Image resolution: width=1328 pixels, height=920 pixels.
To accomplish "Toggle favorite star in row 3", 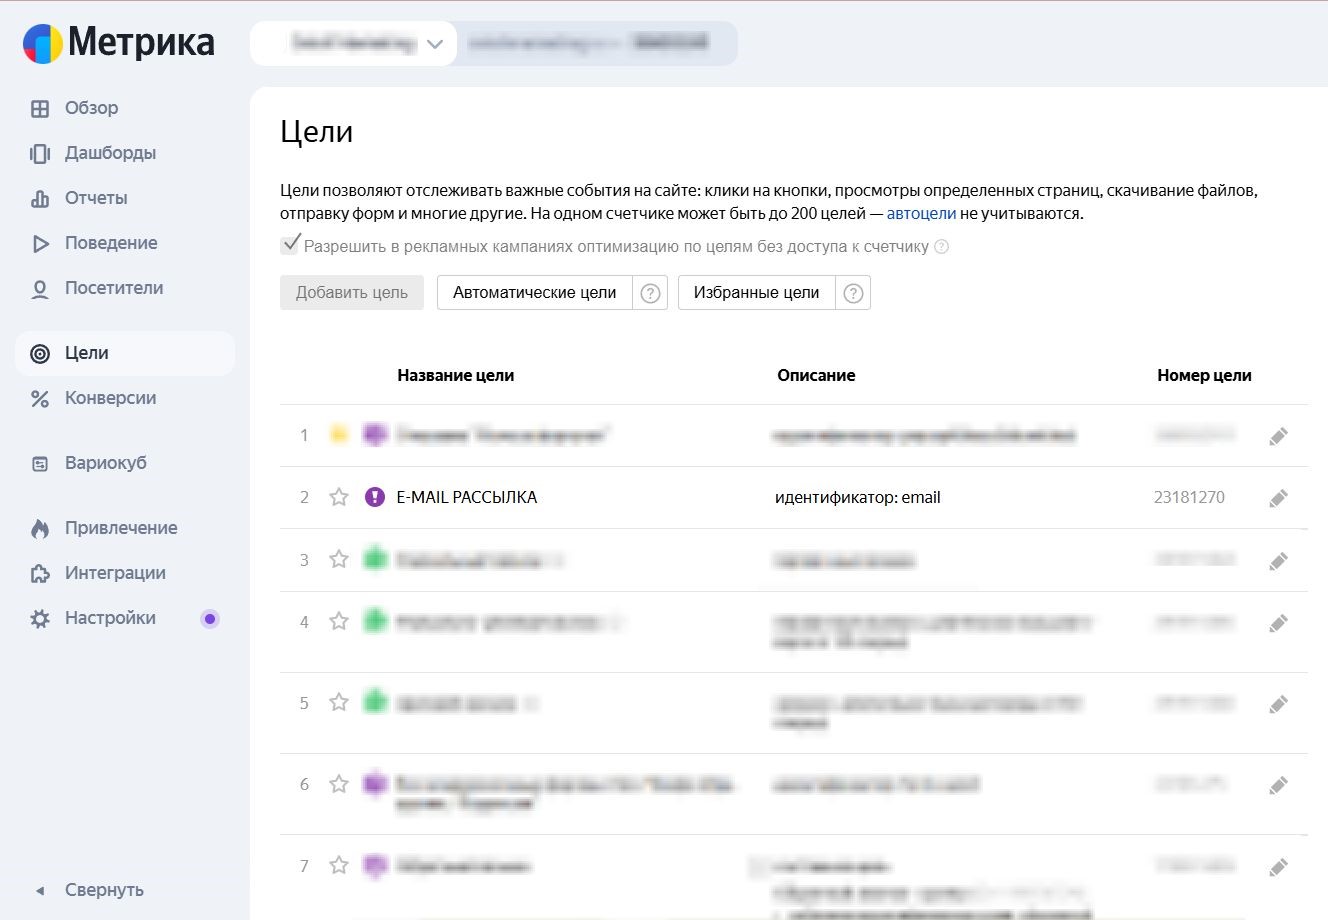I will [339, 559].
